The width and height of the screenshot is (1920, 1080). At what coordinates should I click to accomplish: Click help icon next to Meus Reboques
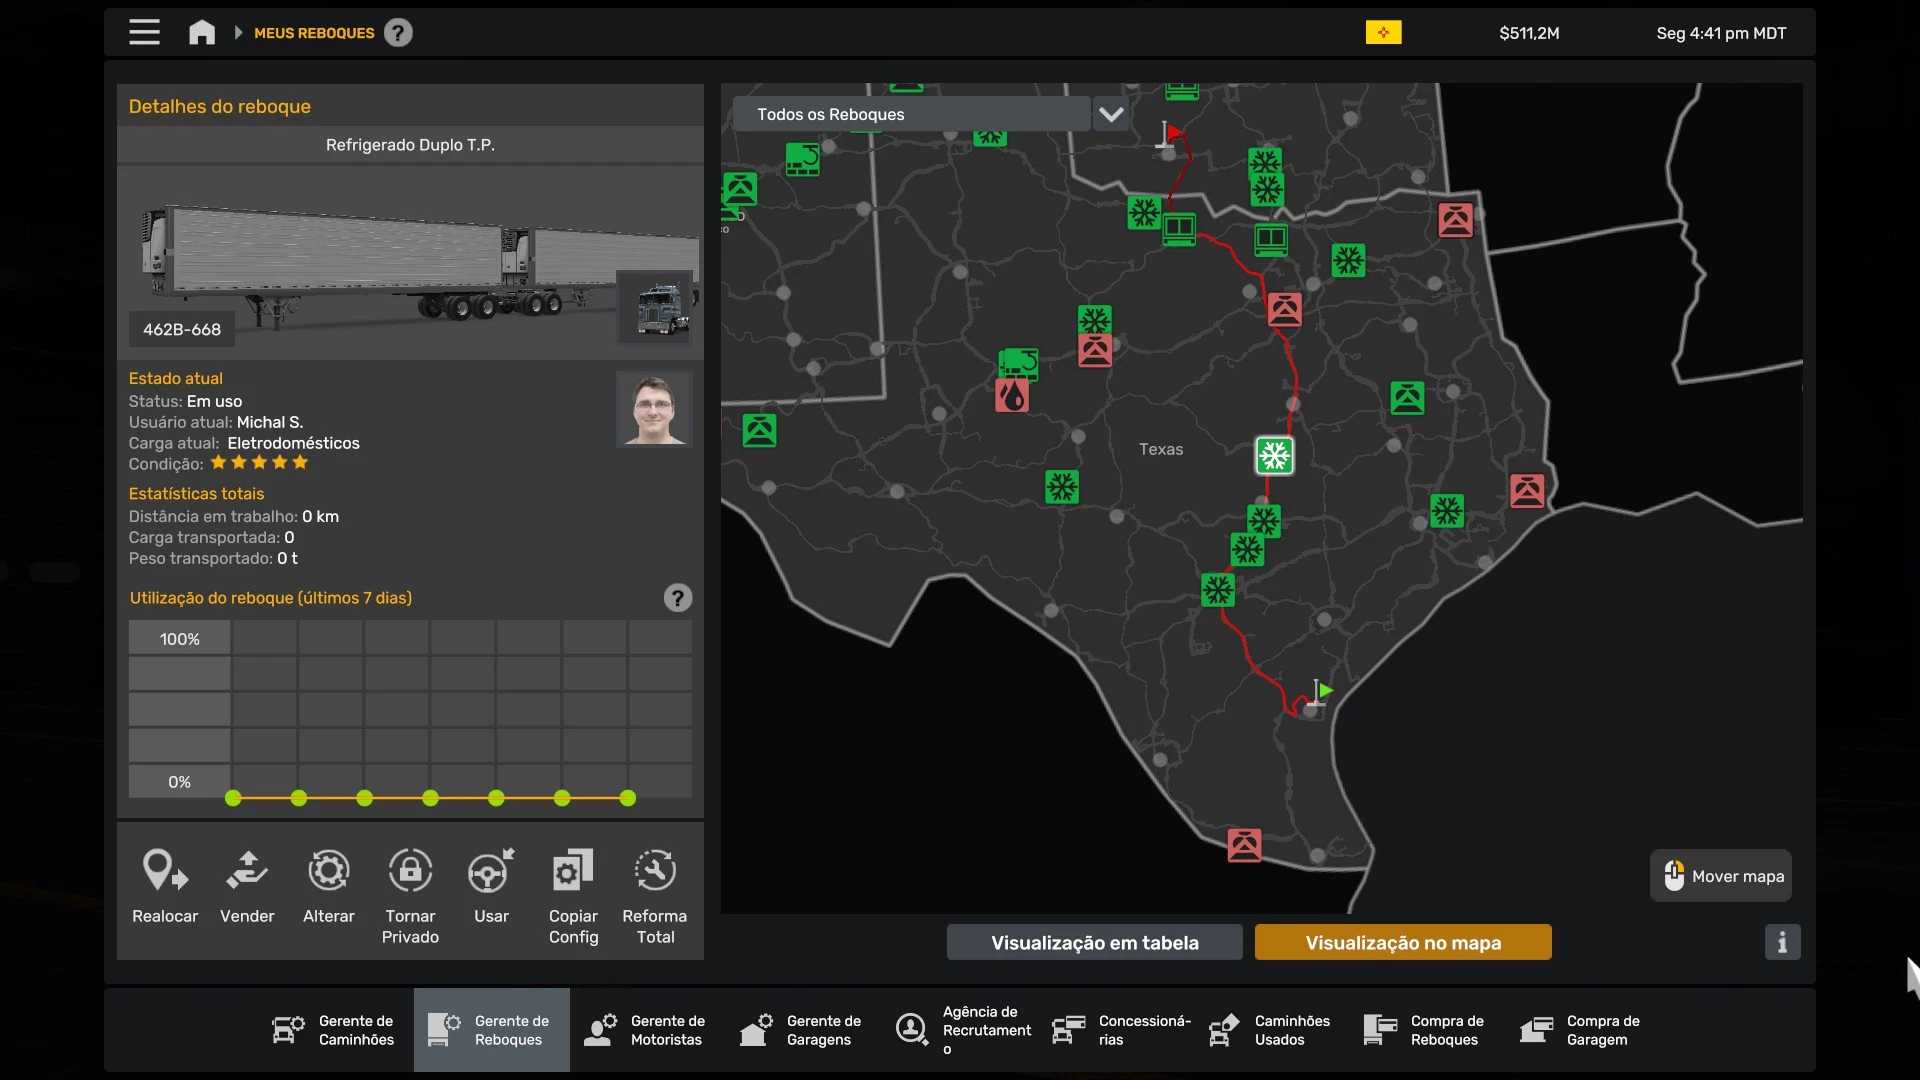(x=398, y=33)
